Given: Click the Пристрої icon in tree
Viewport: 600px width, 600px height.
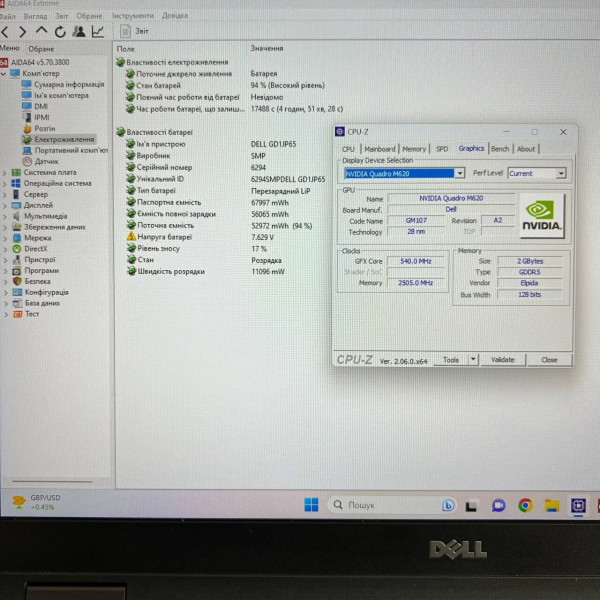Looking at the screenshot, I should [17, 260].
